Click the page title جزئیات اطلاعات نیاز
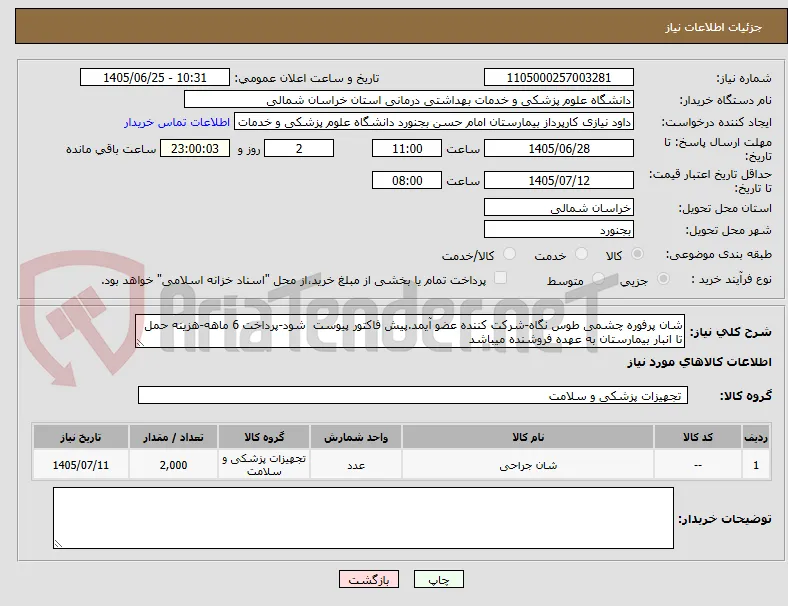The height and width of the screenshot is (606, 788). click(x=714, y=27)
